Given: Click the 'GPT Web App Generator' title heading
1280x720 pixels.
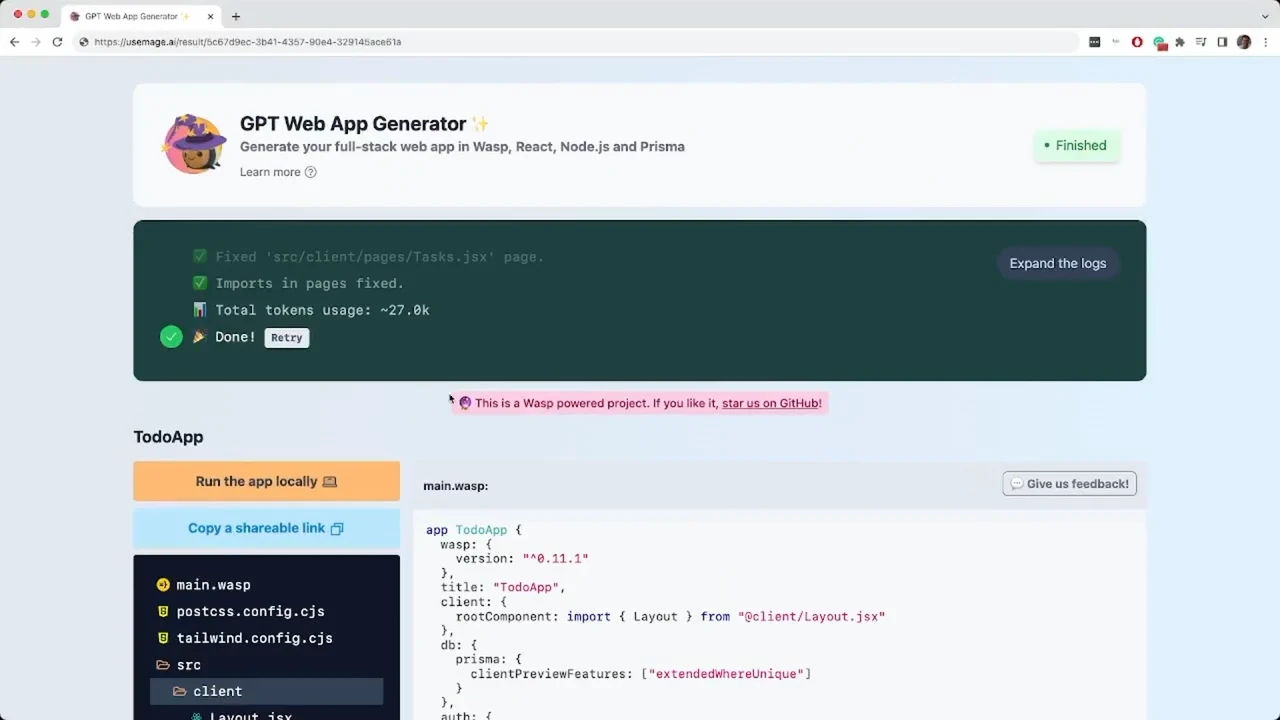Looking at the screenshot, I should click(353, 124).
